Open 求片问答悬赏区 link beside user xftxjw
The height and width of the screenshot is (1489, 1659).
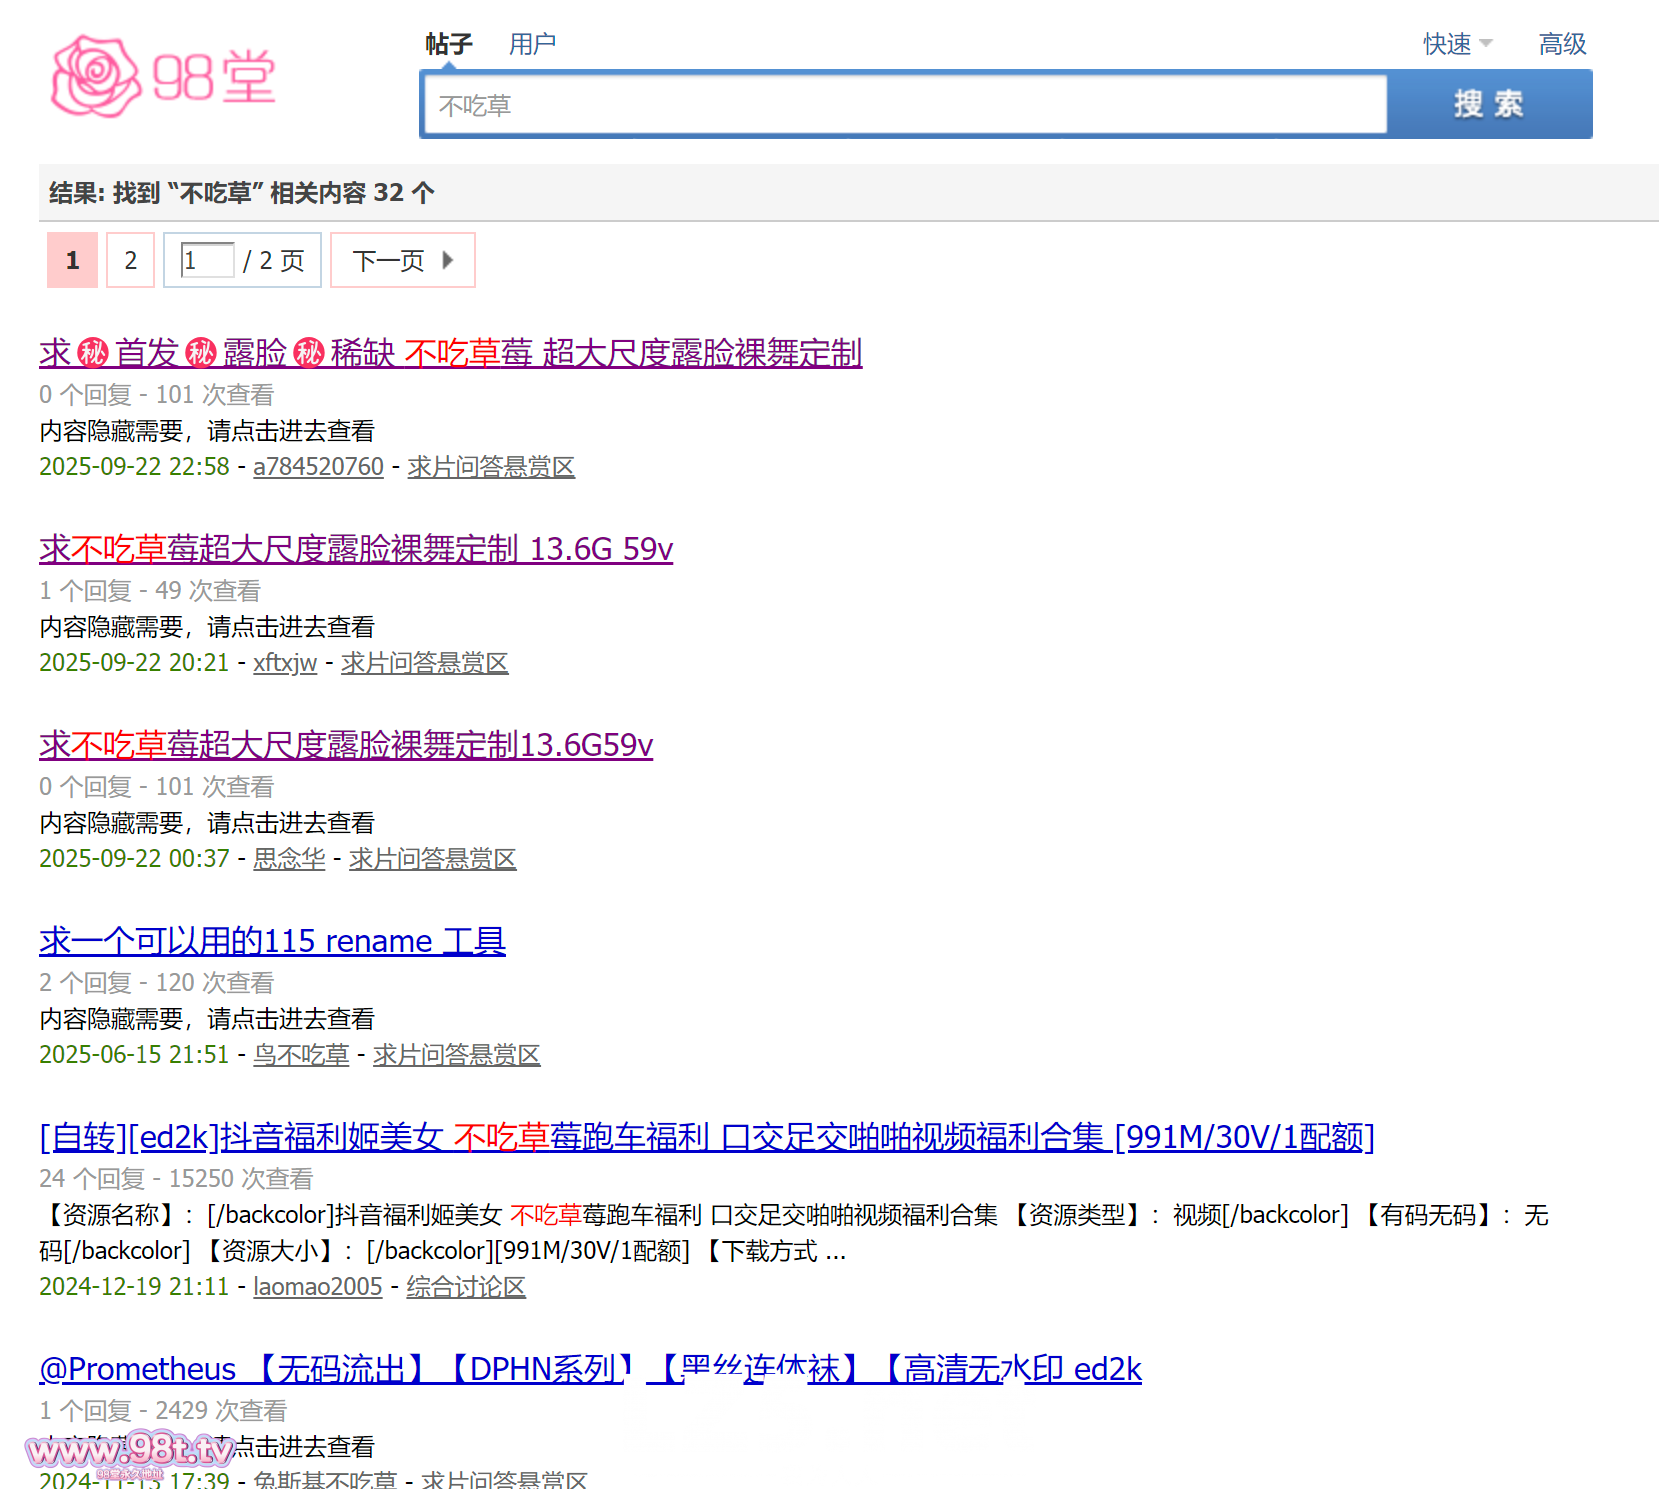(424, 663)
